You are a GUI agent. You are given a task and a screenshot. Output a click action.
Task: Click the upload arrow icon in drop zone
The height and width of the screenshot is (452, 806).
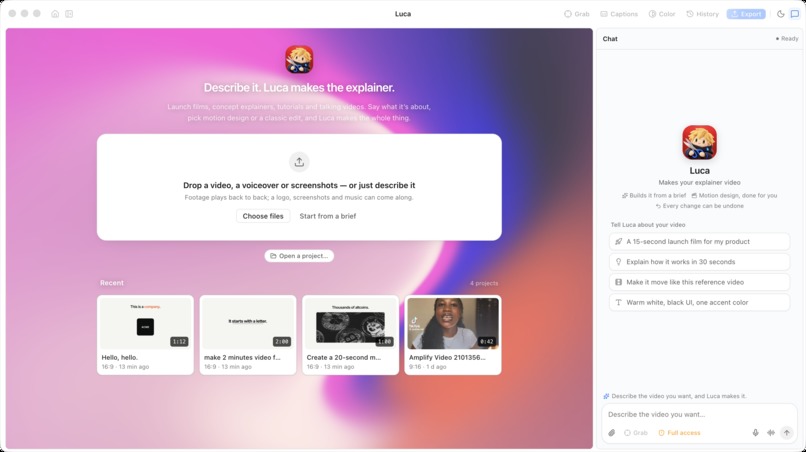point(299,162)
